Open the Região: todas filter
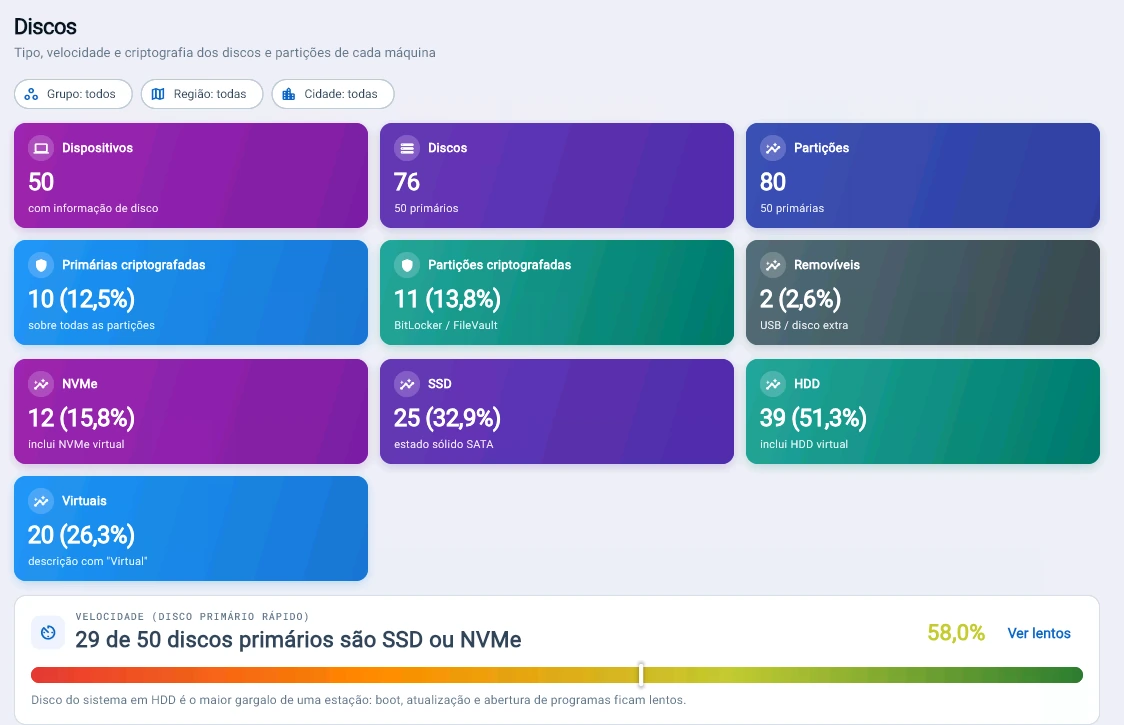 pyautogui.click(x=202, y=94)
